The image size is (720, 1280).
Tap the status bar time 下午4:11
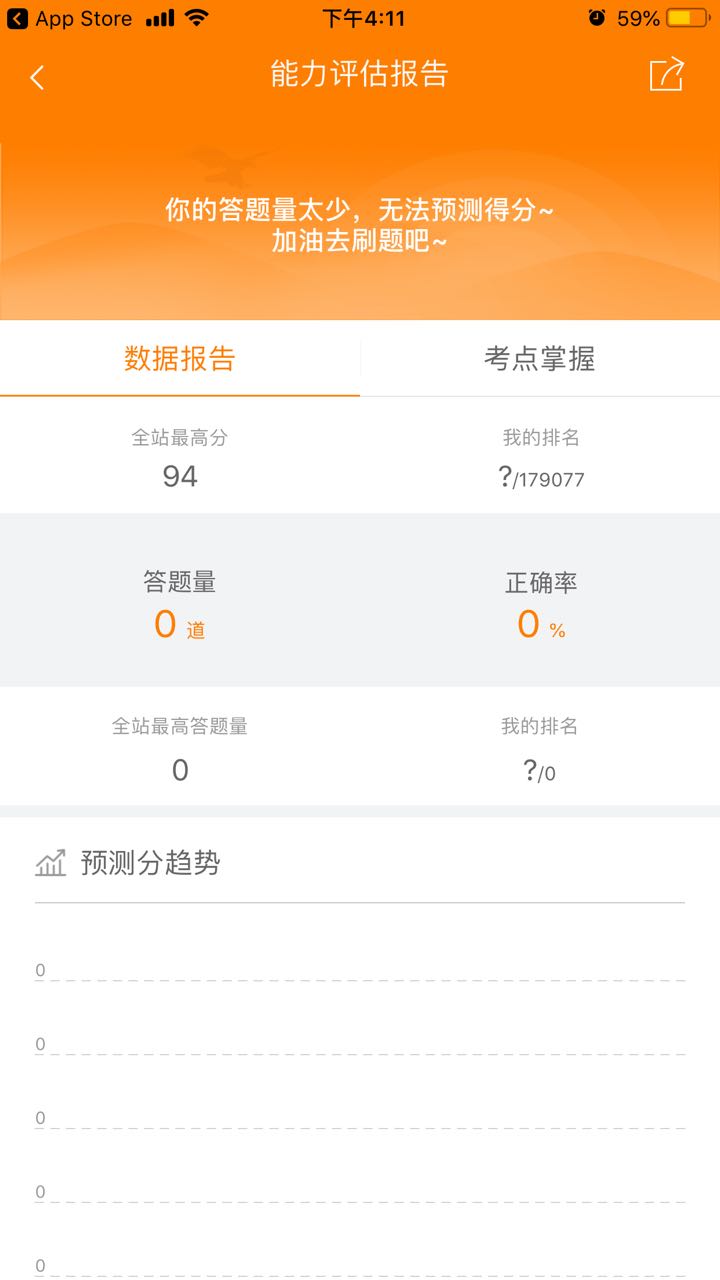363,18
